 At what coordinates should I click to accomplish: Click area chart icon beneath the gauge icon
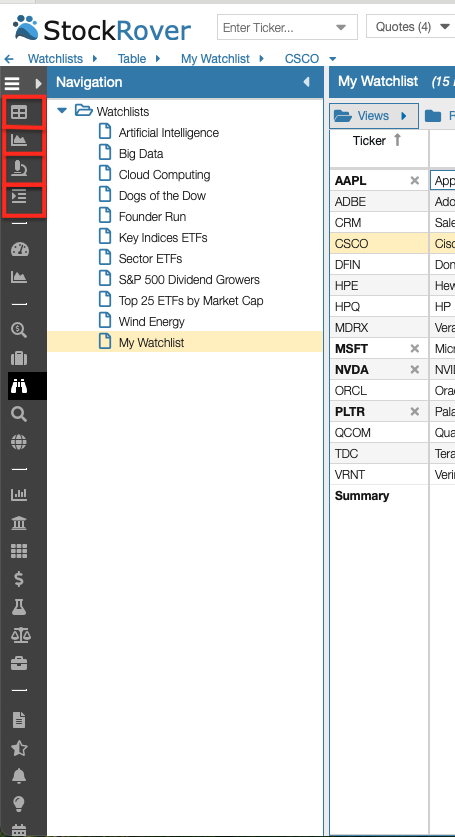point(19,277)
